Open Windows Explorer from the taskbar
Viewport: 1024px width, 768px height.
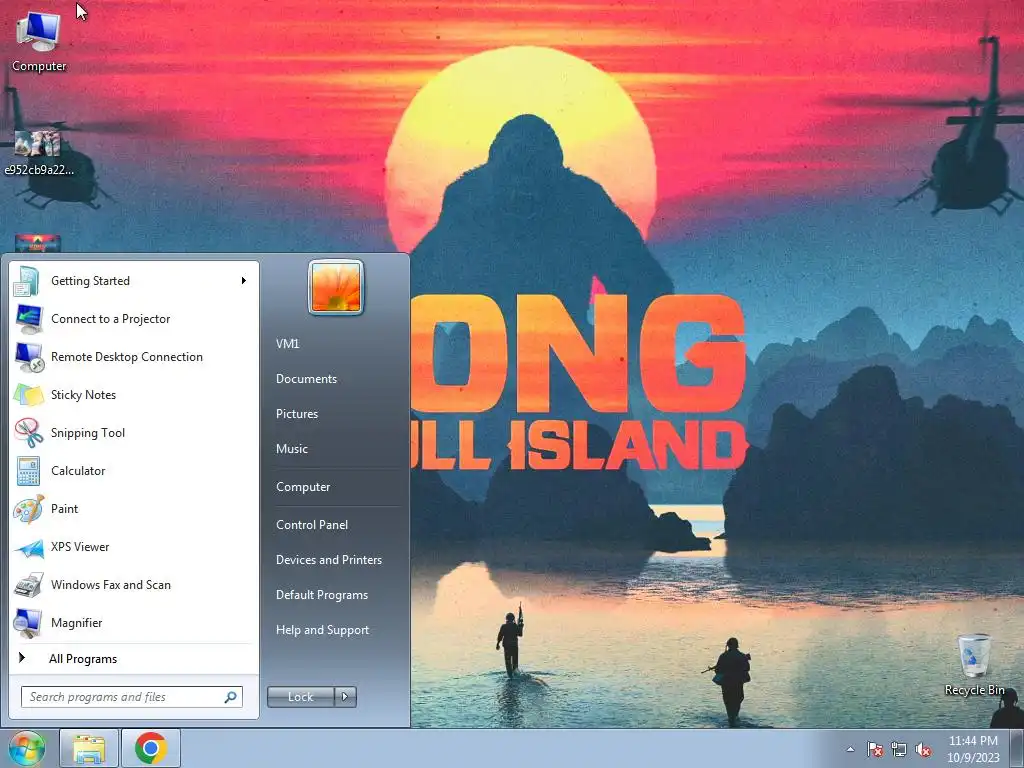89,748
